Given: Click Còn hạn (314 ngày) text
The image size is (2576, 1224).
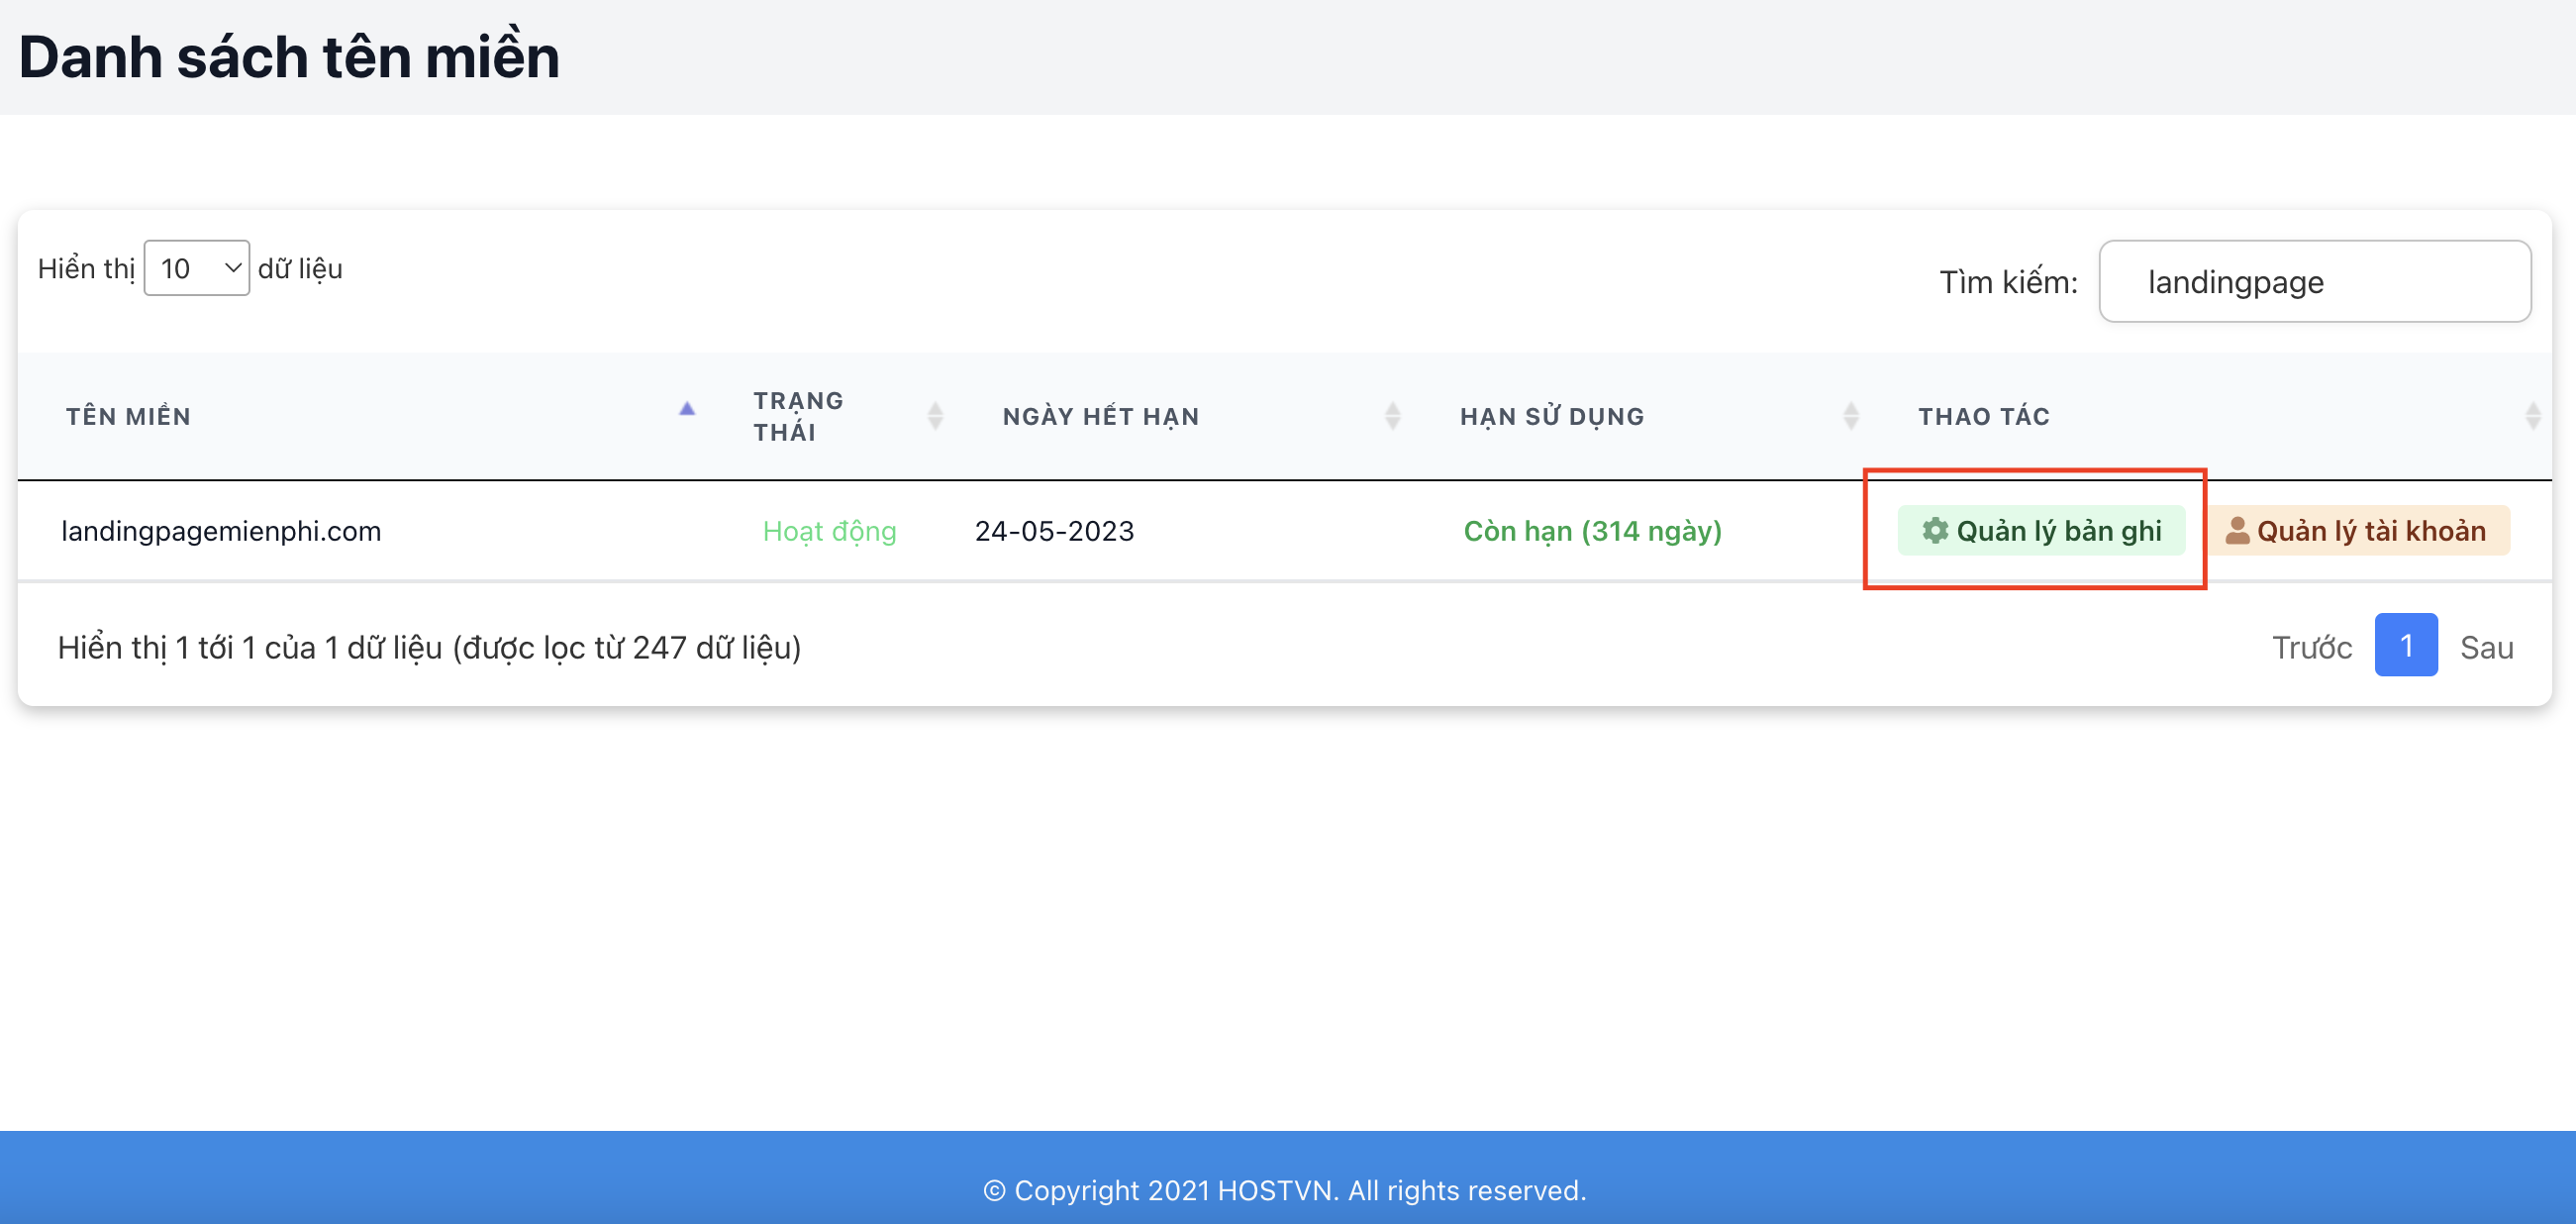Looking at the screenshot, I should (1592, 530).
